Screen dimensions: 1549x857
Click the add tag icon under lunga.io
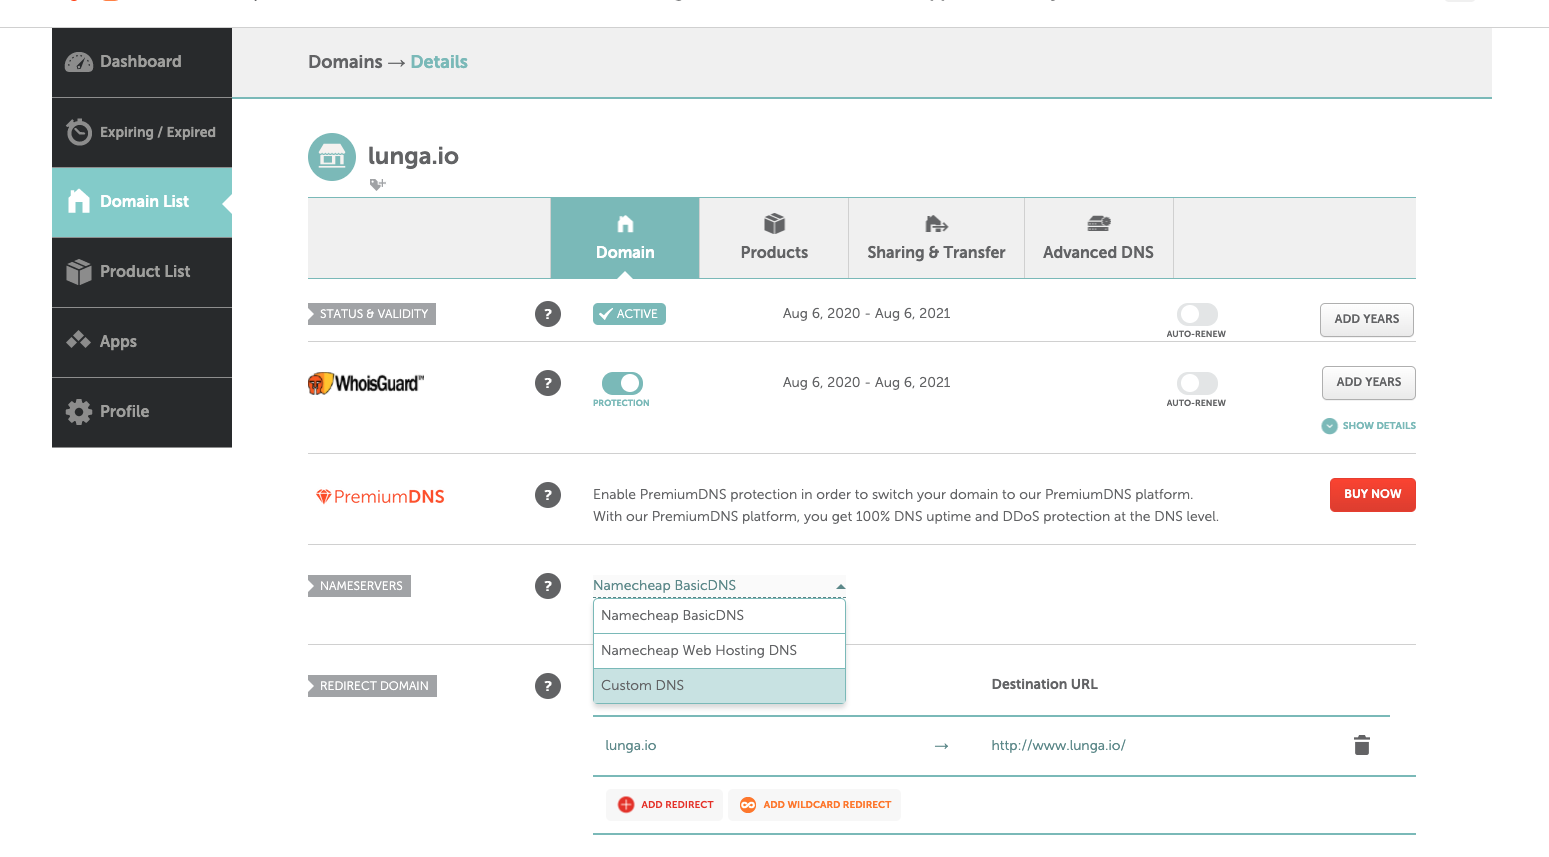tap(377, 184)
